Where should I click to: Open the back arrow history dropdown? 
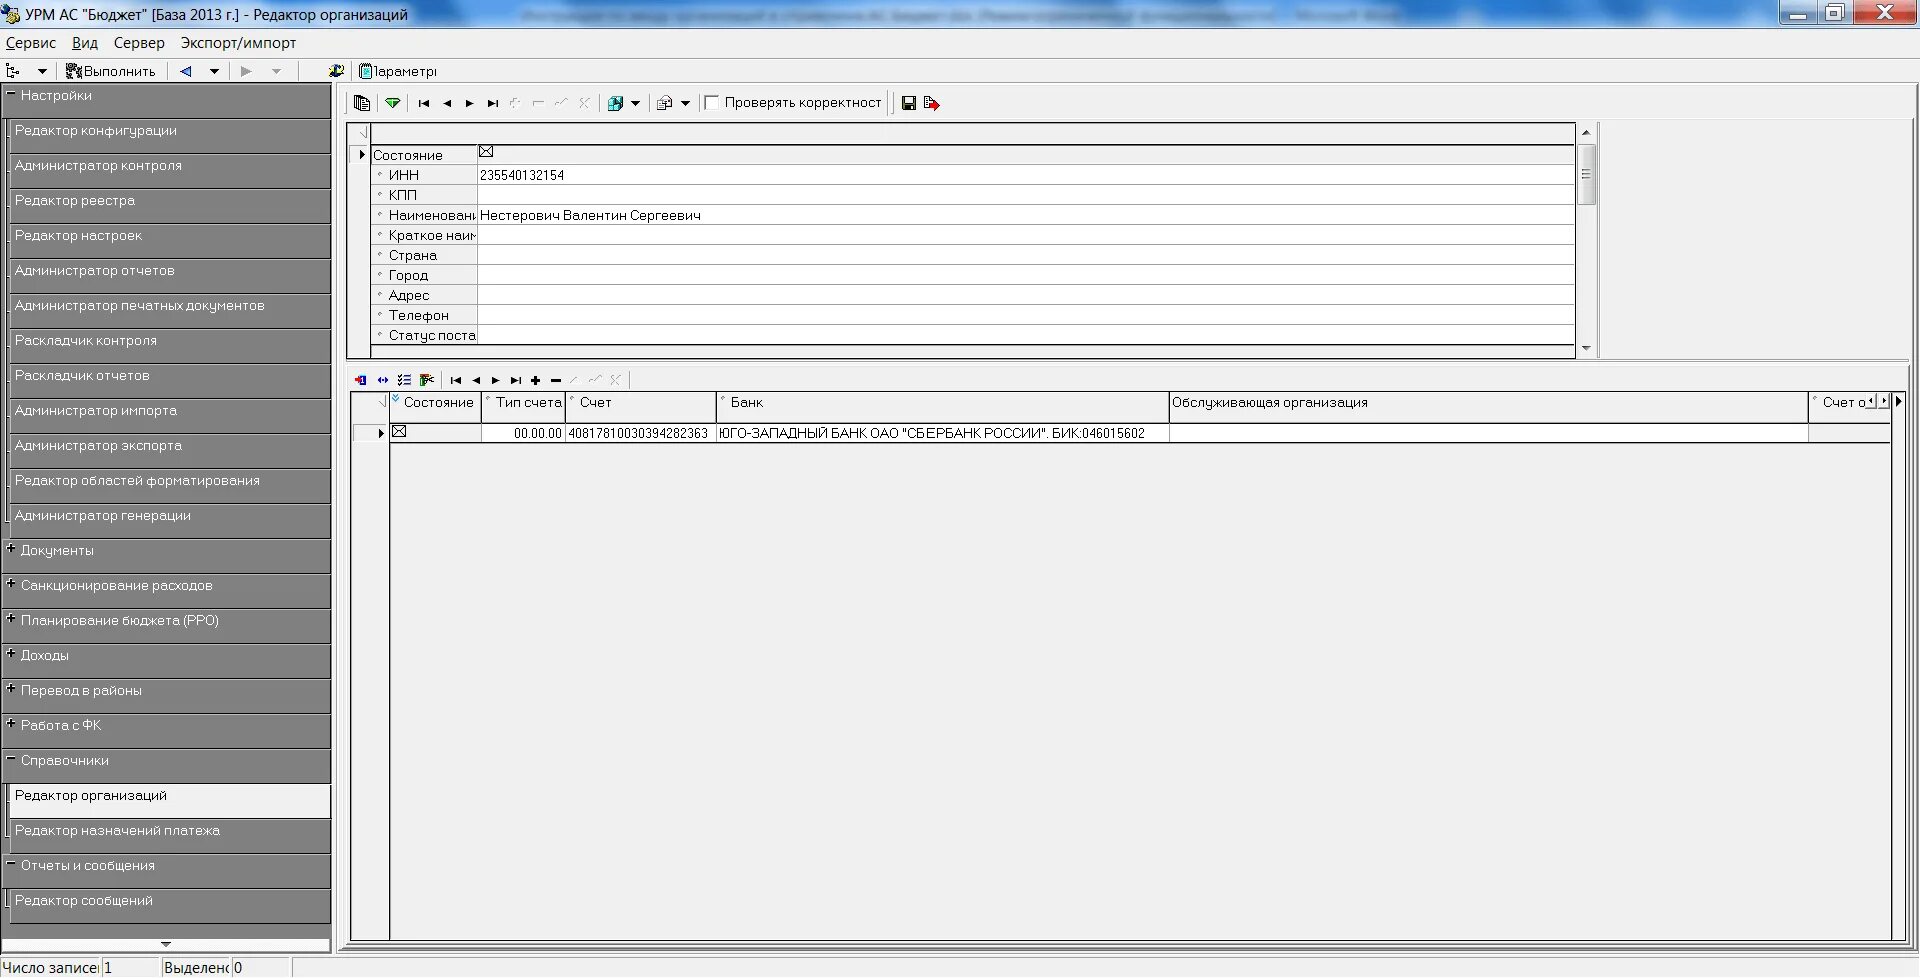click(214, 71)
